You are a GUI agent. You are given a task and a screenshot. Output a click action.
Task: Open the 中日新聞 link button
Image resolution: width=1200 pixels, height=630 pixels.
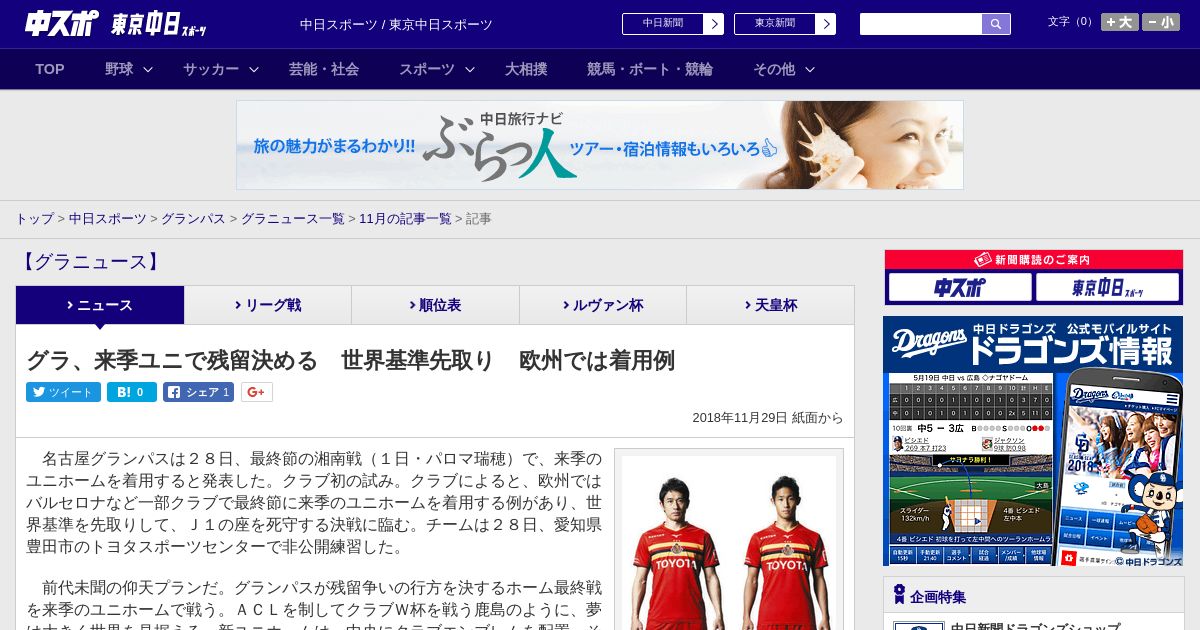(663, 24)
